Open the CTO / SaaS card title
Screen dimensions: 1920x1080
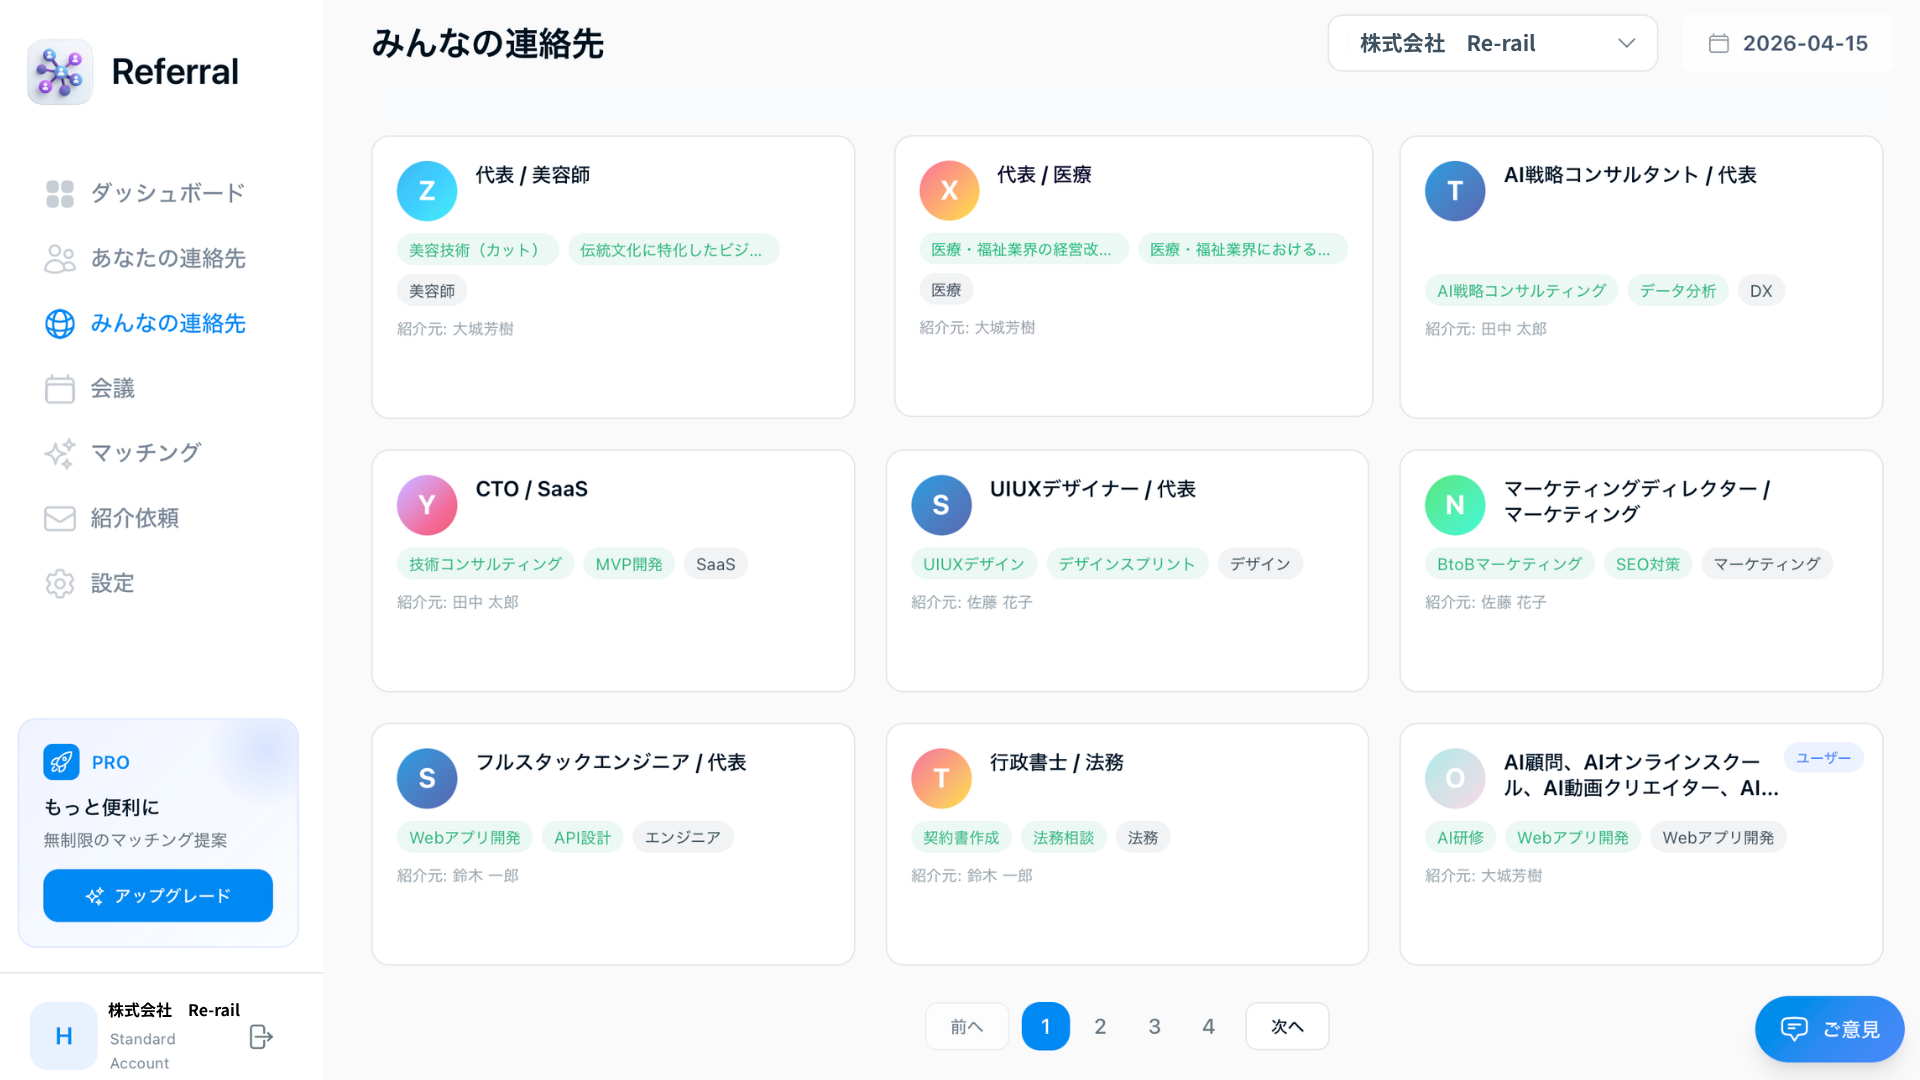(x=531, y=489)
